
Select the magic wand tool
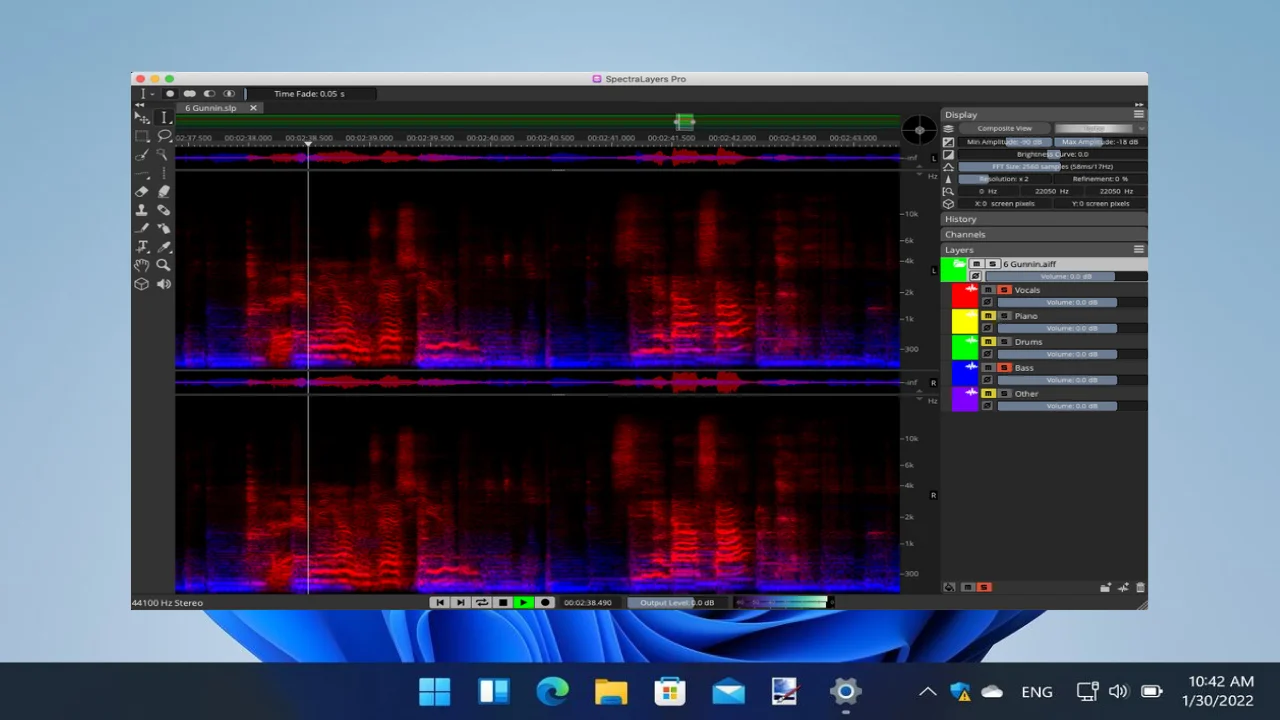[x=164, y=155]
